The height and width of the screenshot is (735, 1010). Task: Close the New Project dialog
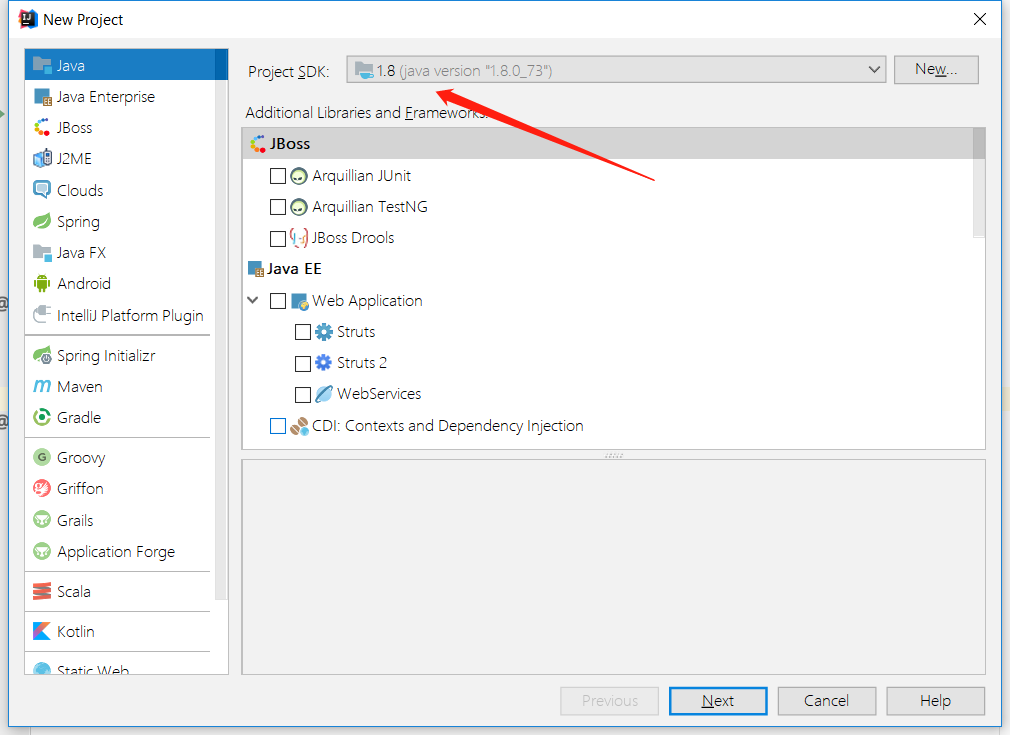(980, 19)
